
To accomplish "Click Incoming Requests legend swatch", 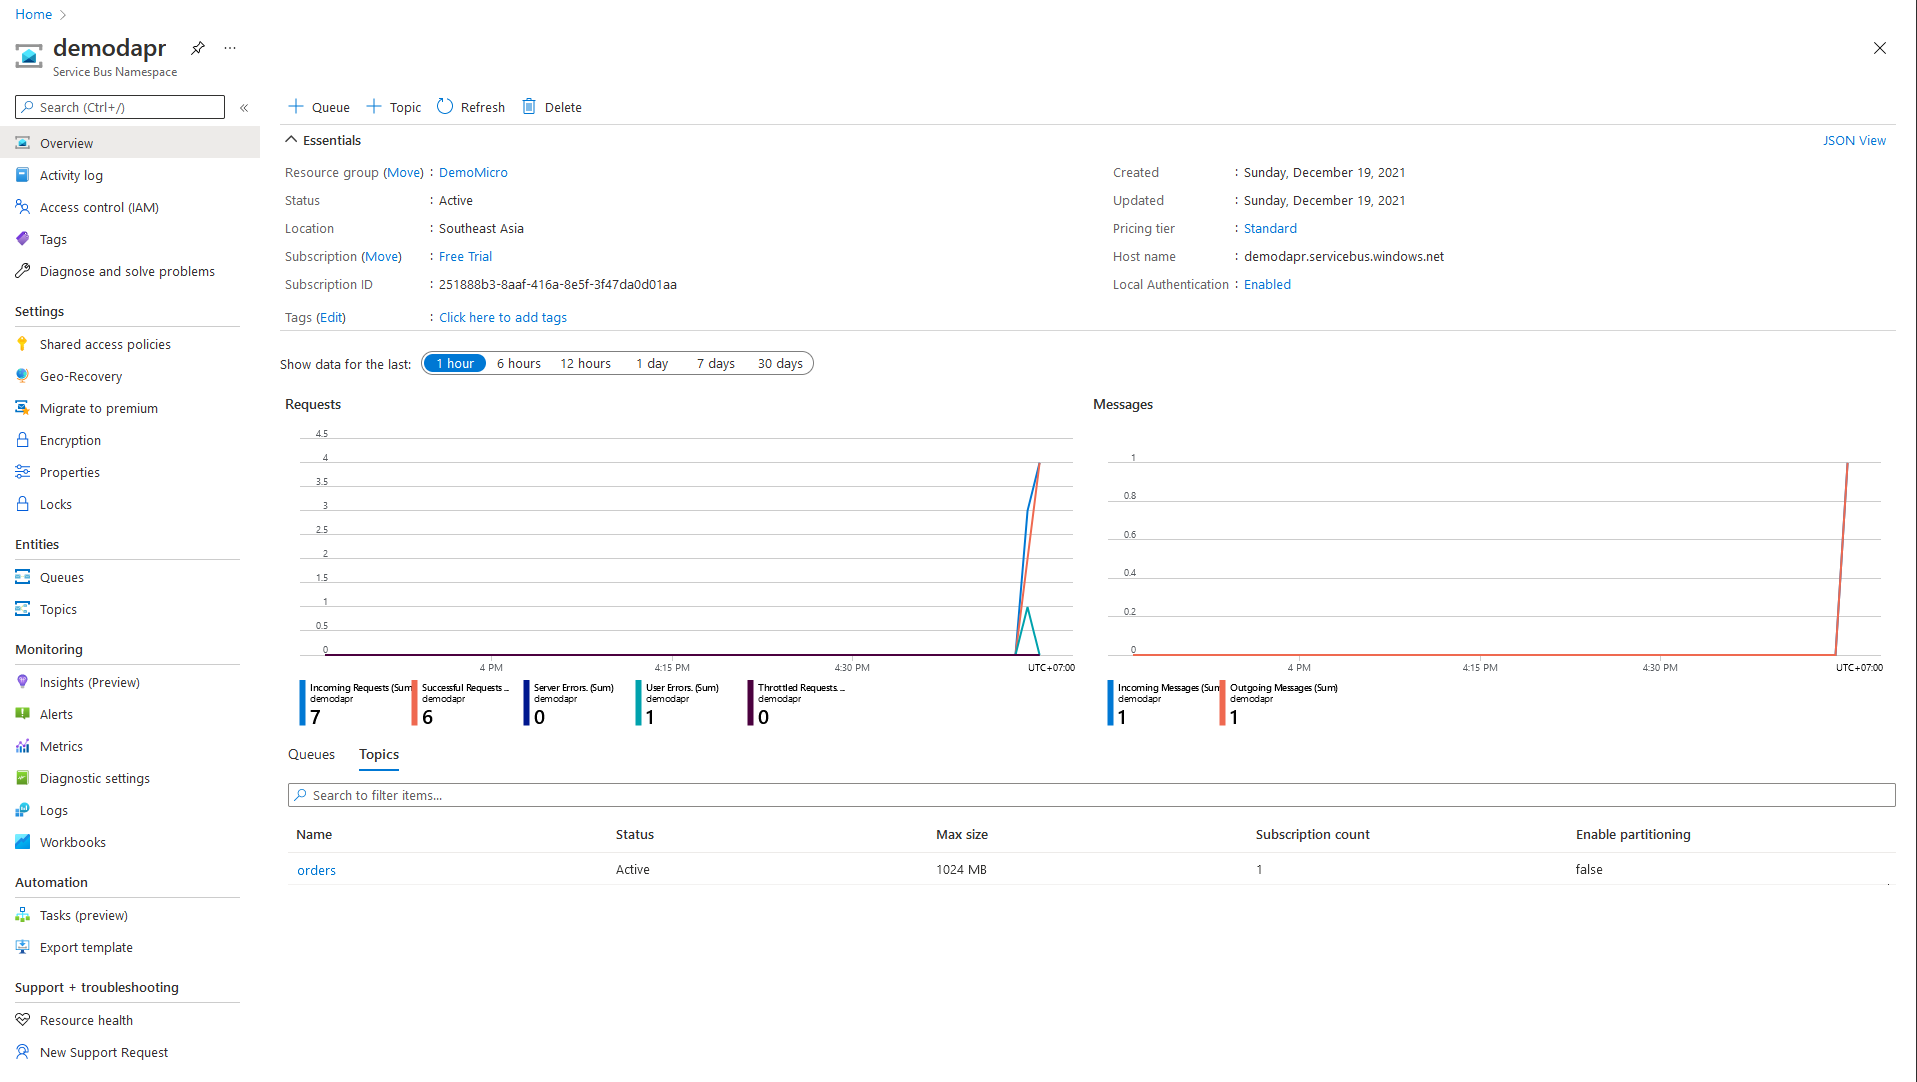I will [302, 703].
